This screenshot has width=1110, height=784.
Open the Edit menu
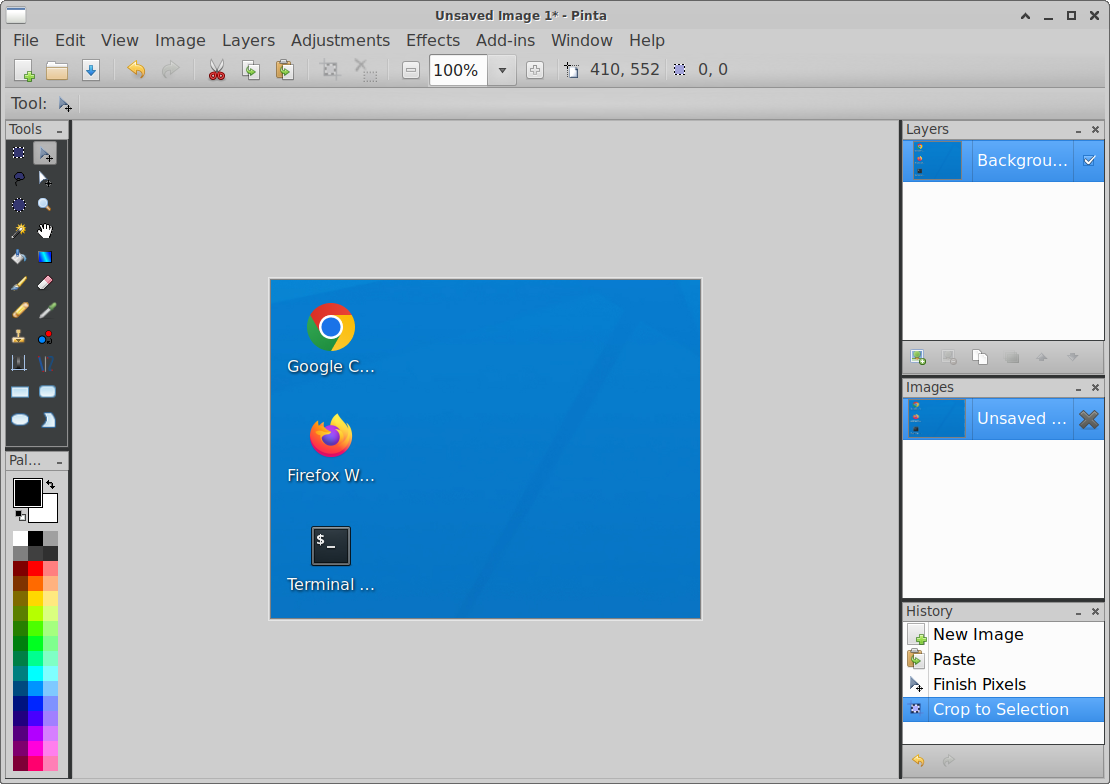point(70,40)
